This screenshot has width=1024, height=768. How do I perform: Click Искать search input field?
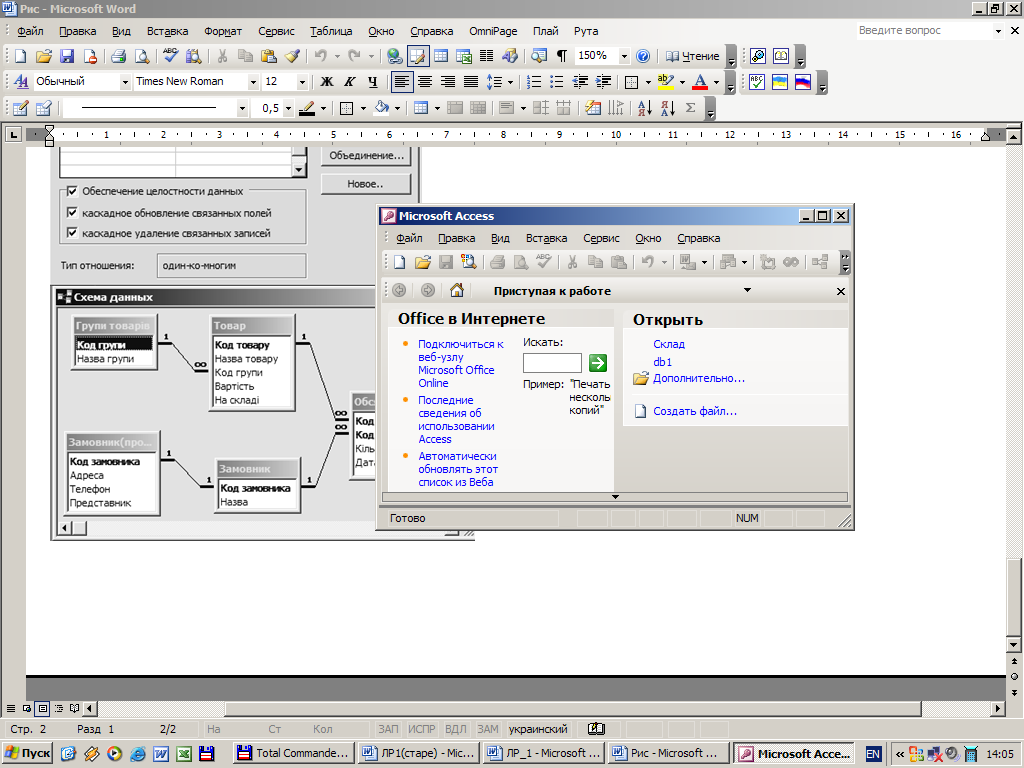click(552, 362)
